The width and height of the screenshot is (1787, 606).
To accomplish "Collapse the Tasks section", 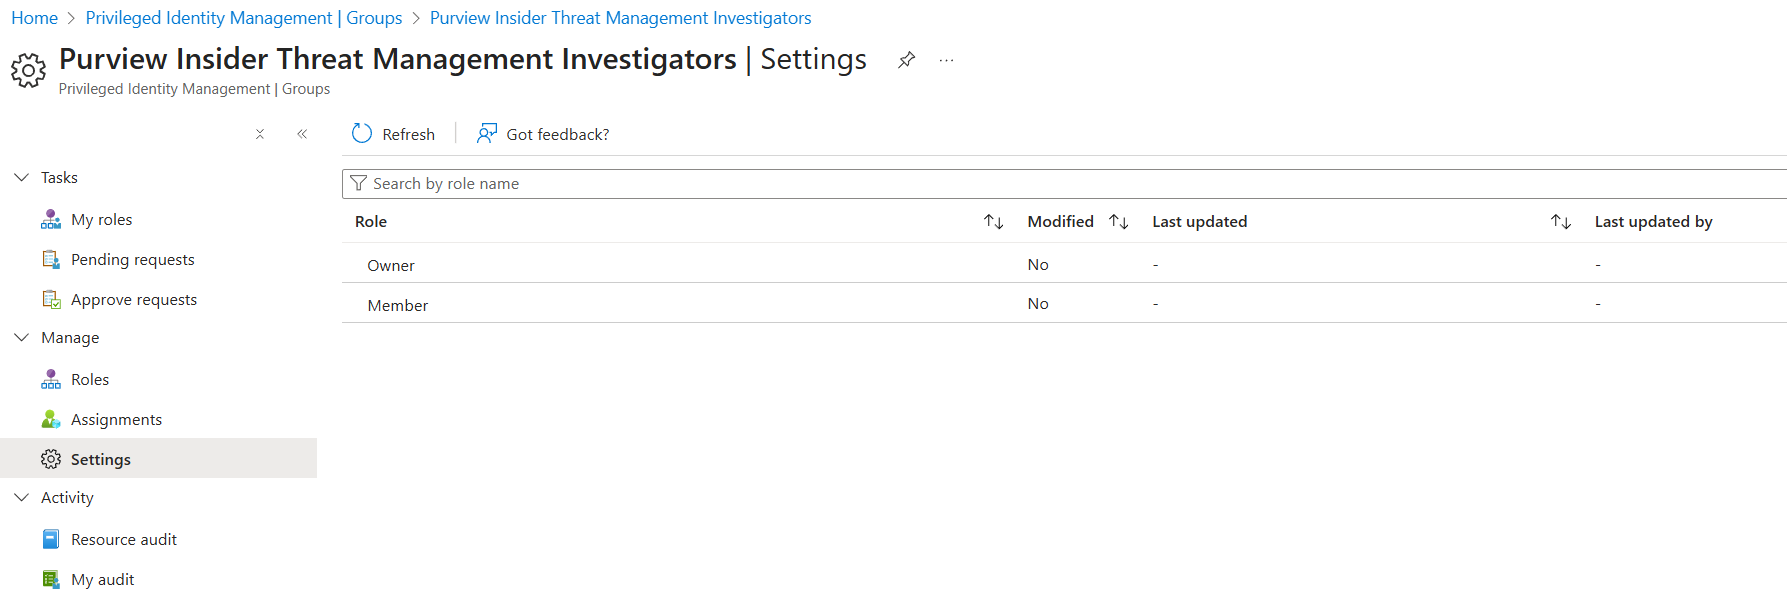I will coord(22,177).
